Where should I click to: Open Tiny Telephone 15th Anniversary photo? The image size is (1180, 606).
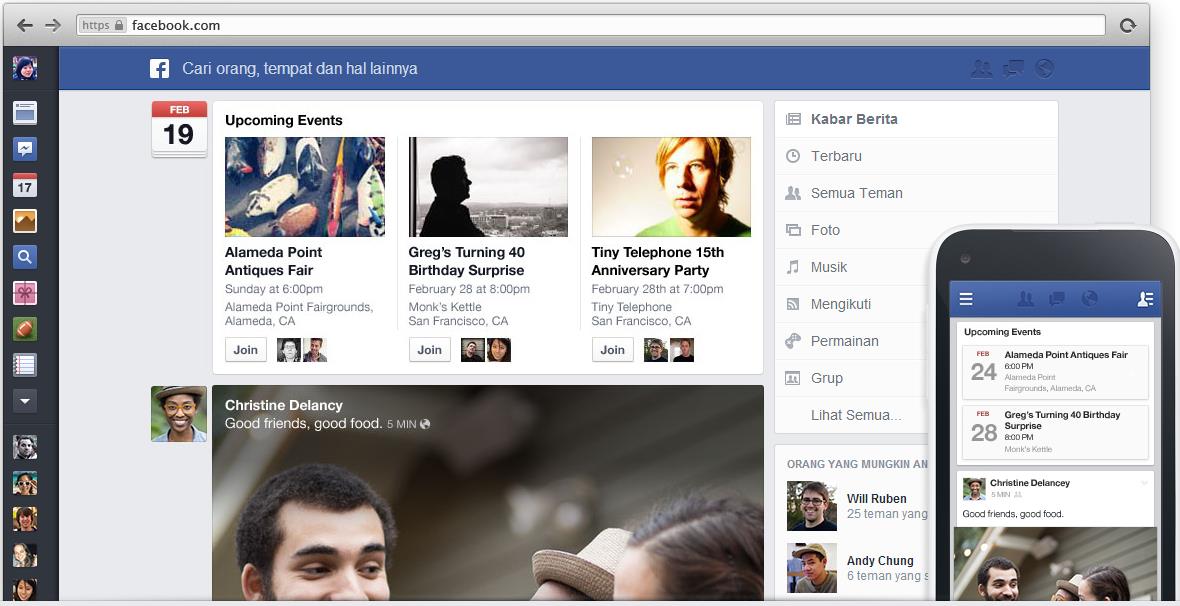671,187
